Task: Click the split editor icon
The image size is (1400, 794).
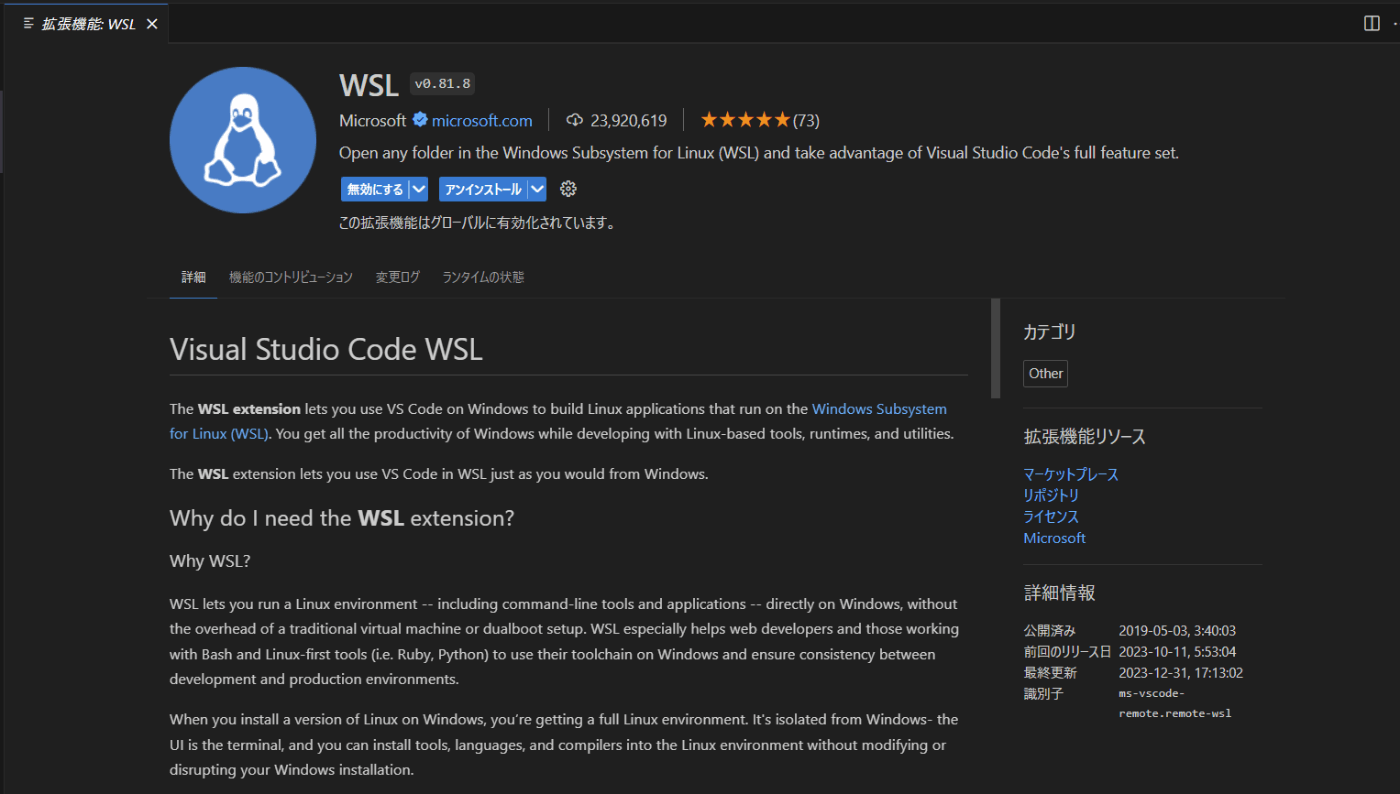Action: pos(1372,24)
